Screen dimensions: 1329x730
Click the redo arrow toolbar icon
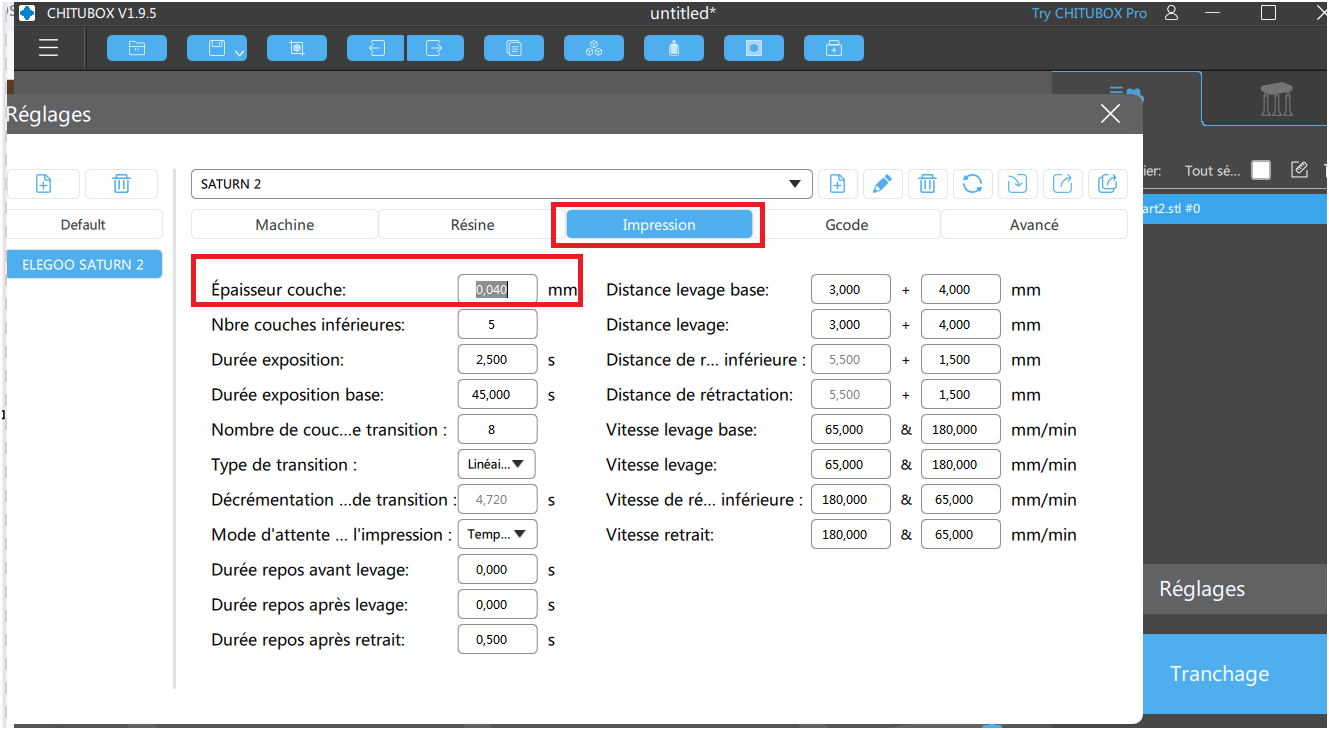pos(435,48)
